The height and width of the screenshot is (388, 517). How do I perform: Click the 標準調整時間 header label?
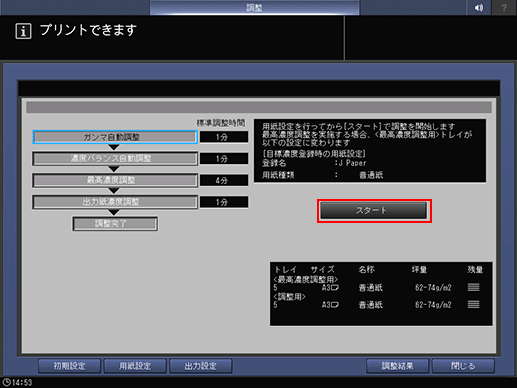tap(221, 123)
